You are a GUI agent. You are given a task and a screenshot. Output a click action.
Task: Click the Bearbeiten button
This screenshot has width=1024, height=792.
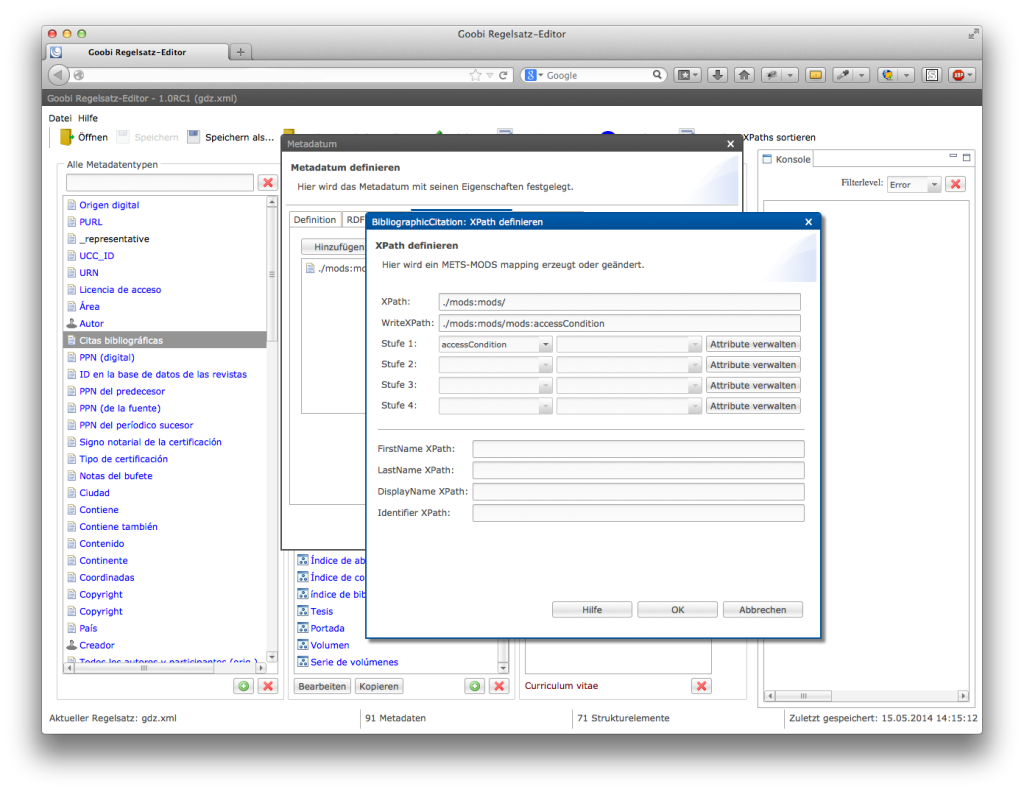[322, 686]
